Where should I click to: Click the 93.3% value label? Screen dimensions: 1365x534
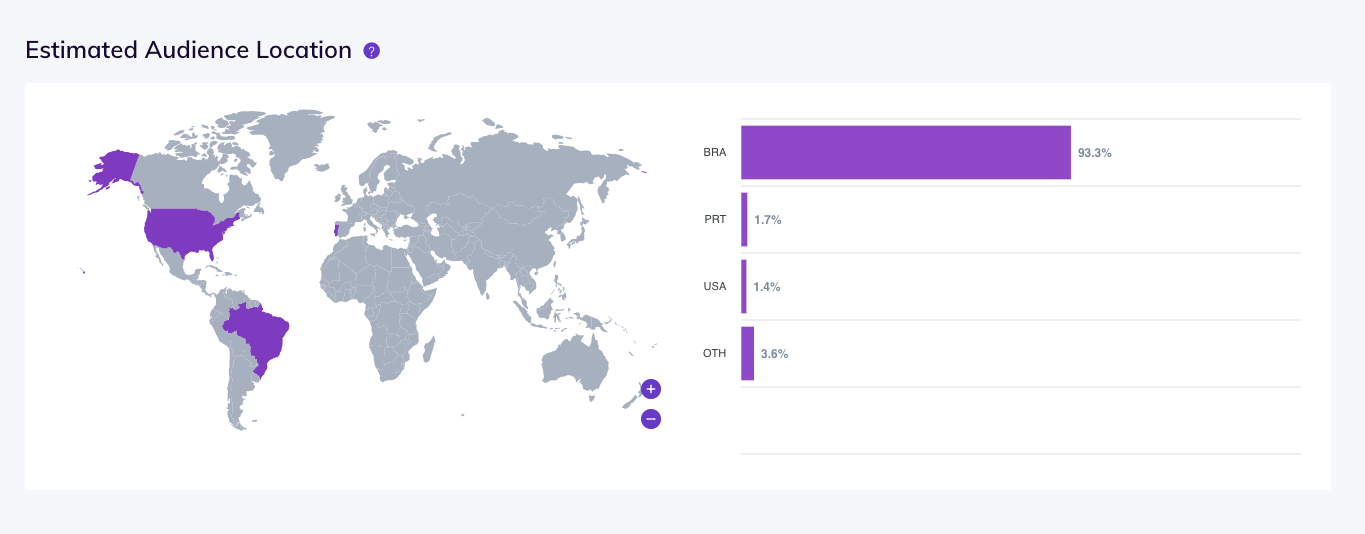tap(1095, 153)
